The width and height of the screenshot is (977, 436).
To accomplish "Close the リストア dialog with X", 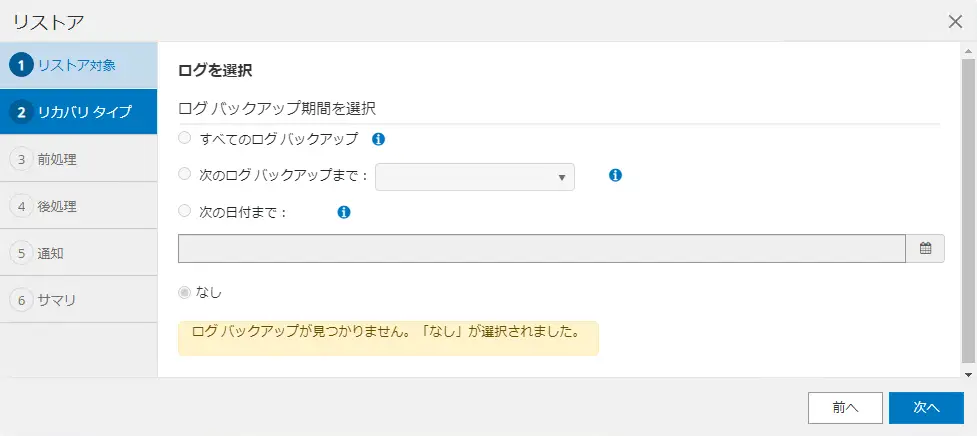I will 955,22.
